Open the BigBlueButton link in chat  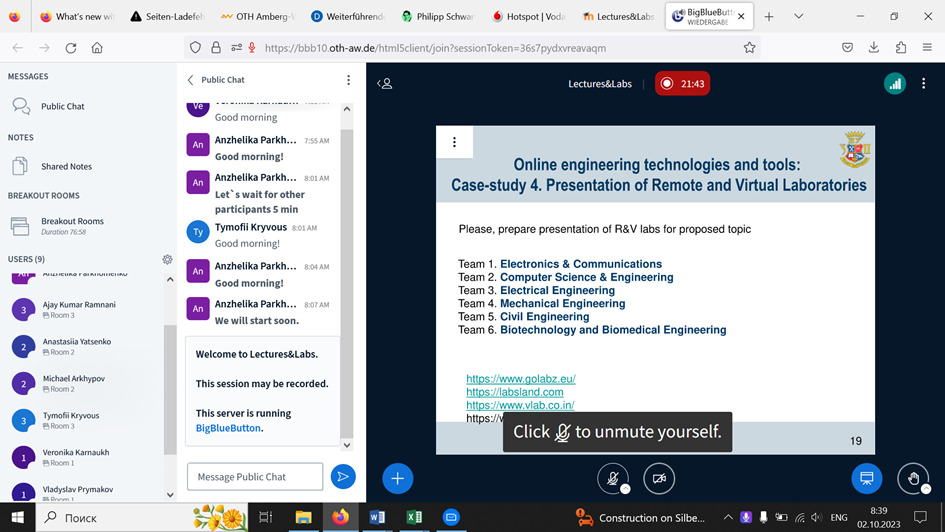point(227,427)
